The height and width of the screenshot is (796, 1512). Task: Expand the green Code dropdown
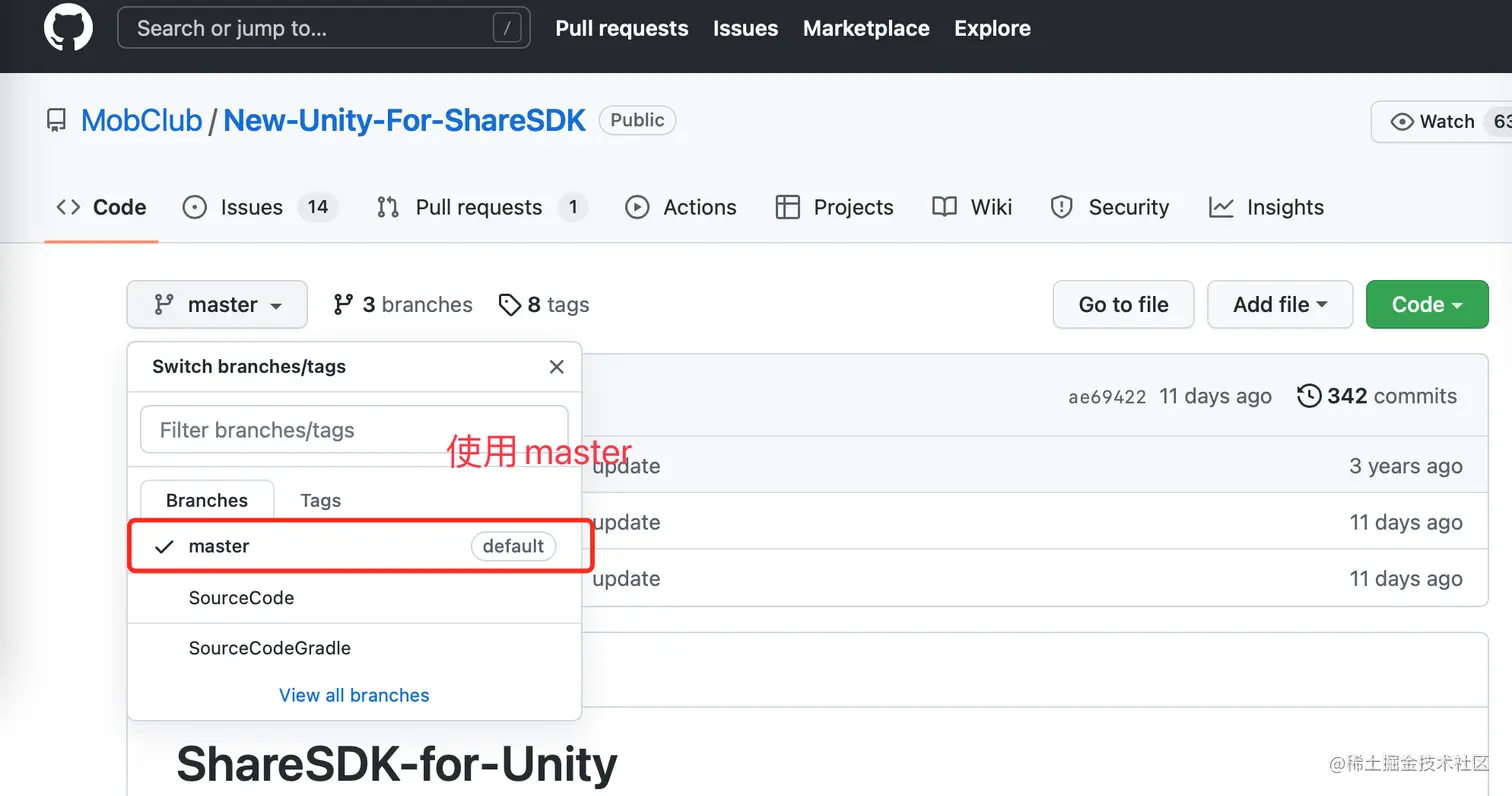pyautogui.click(x=1427, y=304)
